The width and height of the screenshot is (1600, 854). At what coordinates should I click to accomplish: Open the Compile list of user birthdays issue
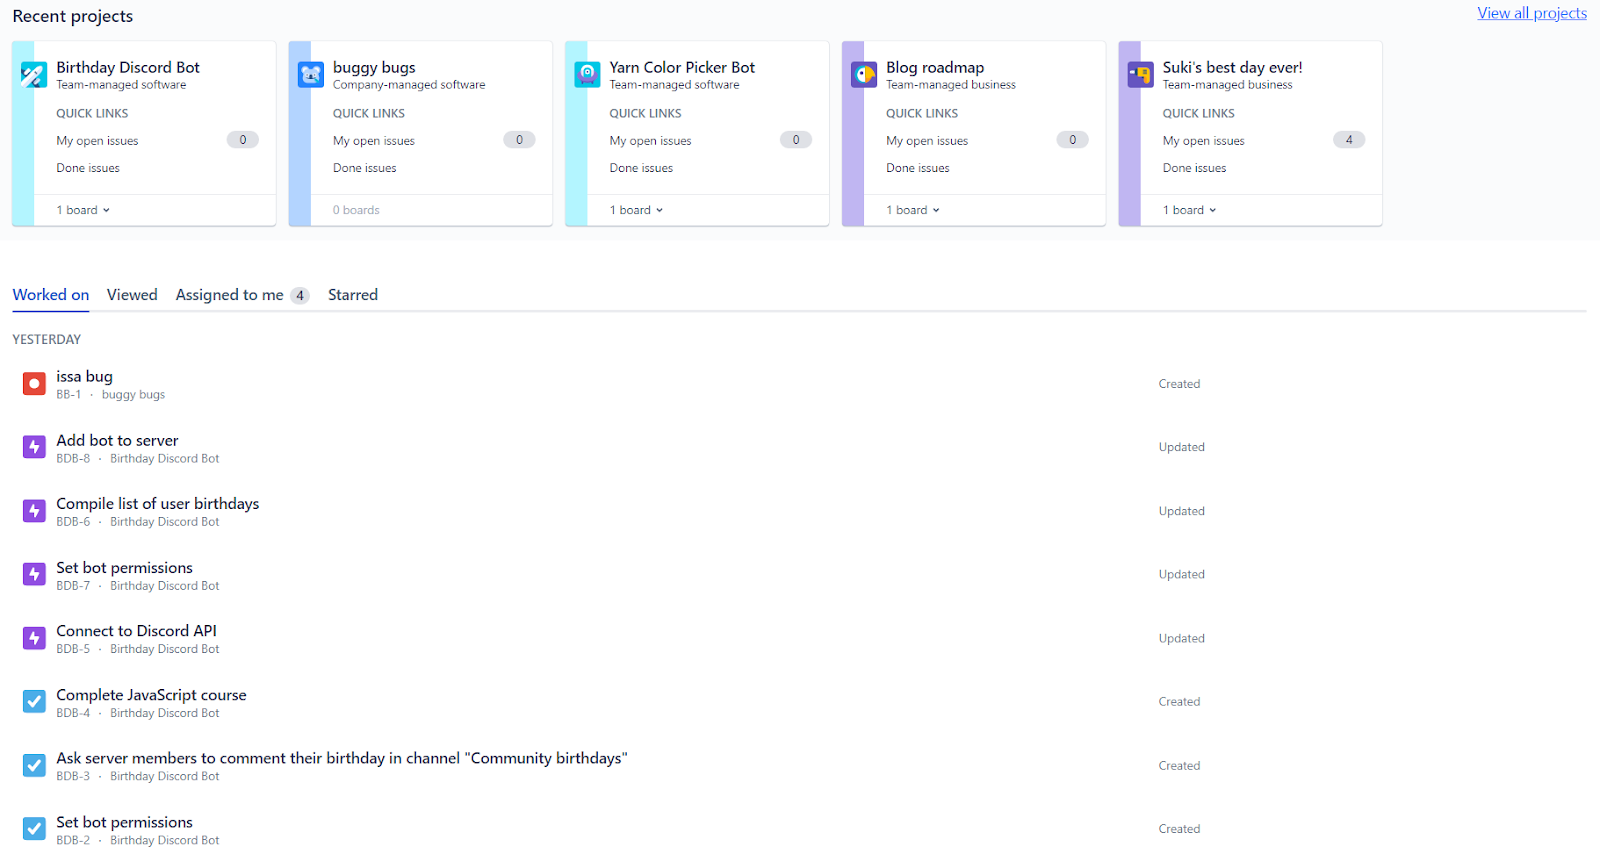click(x=158, y=504)
